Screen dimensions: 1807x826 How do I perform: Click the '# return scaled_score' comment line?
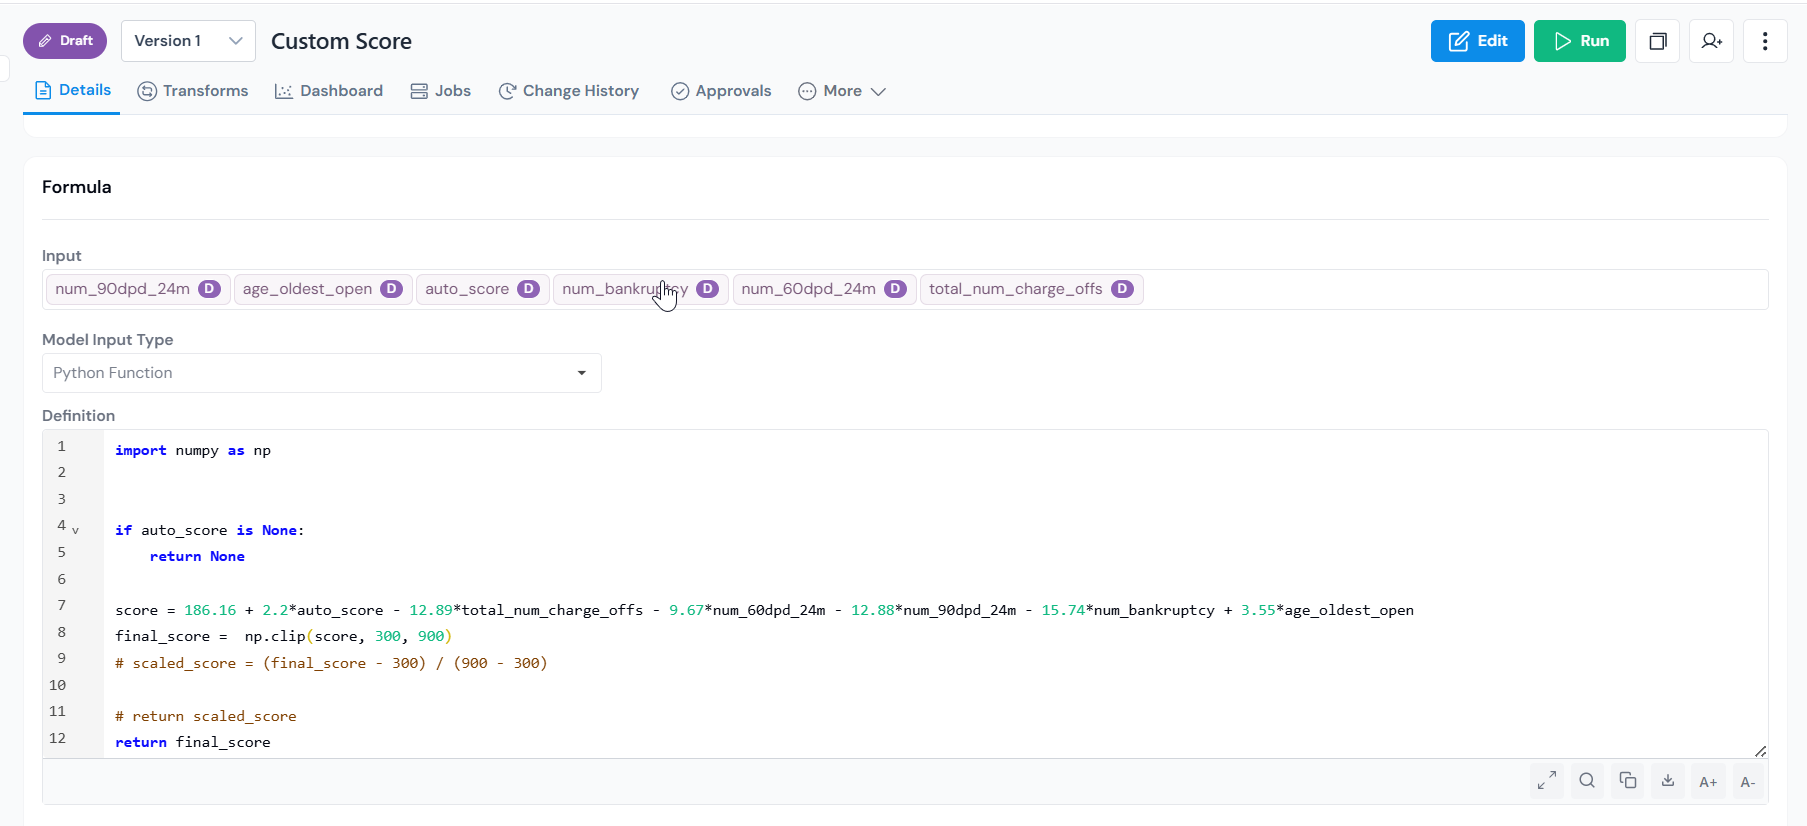[206, 717]
